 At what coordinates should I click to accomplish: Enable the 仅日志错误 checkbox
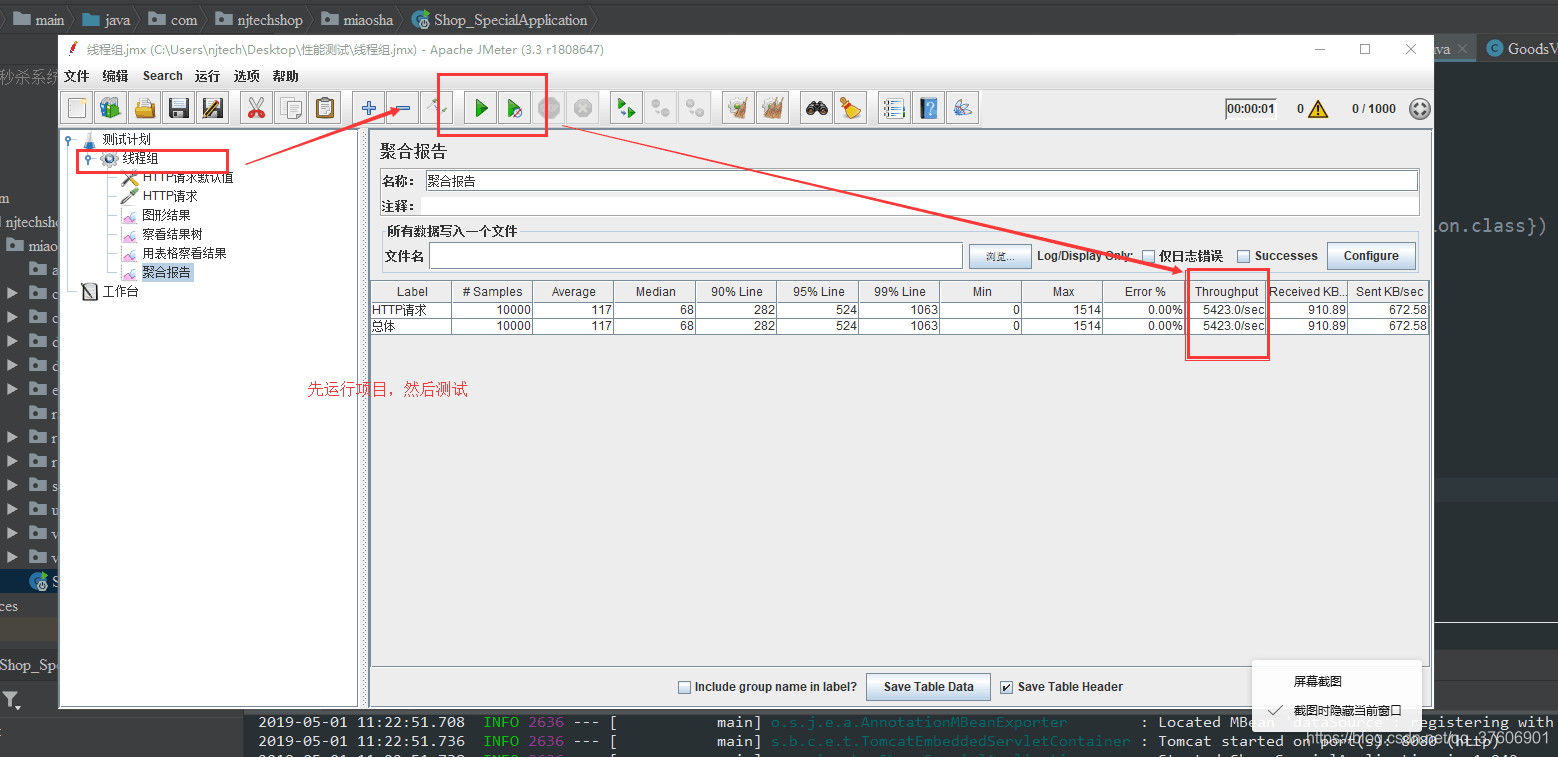click(x=1148, y=256)
